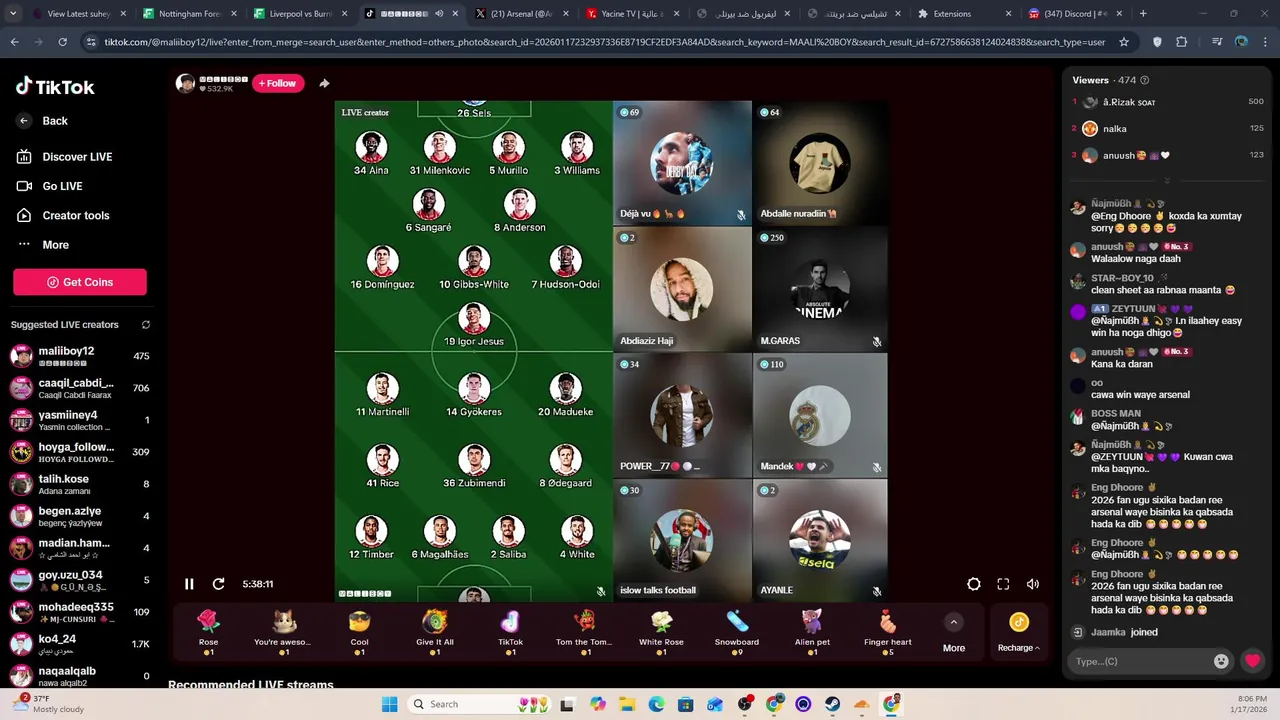Send White Rose gift
This screenshot has width=1280, height=720.
(661, 632)
